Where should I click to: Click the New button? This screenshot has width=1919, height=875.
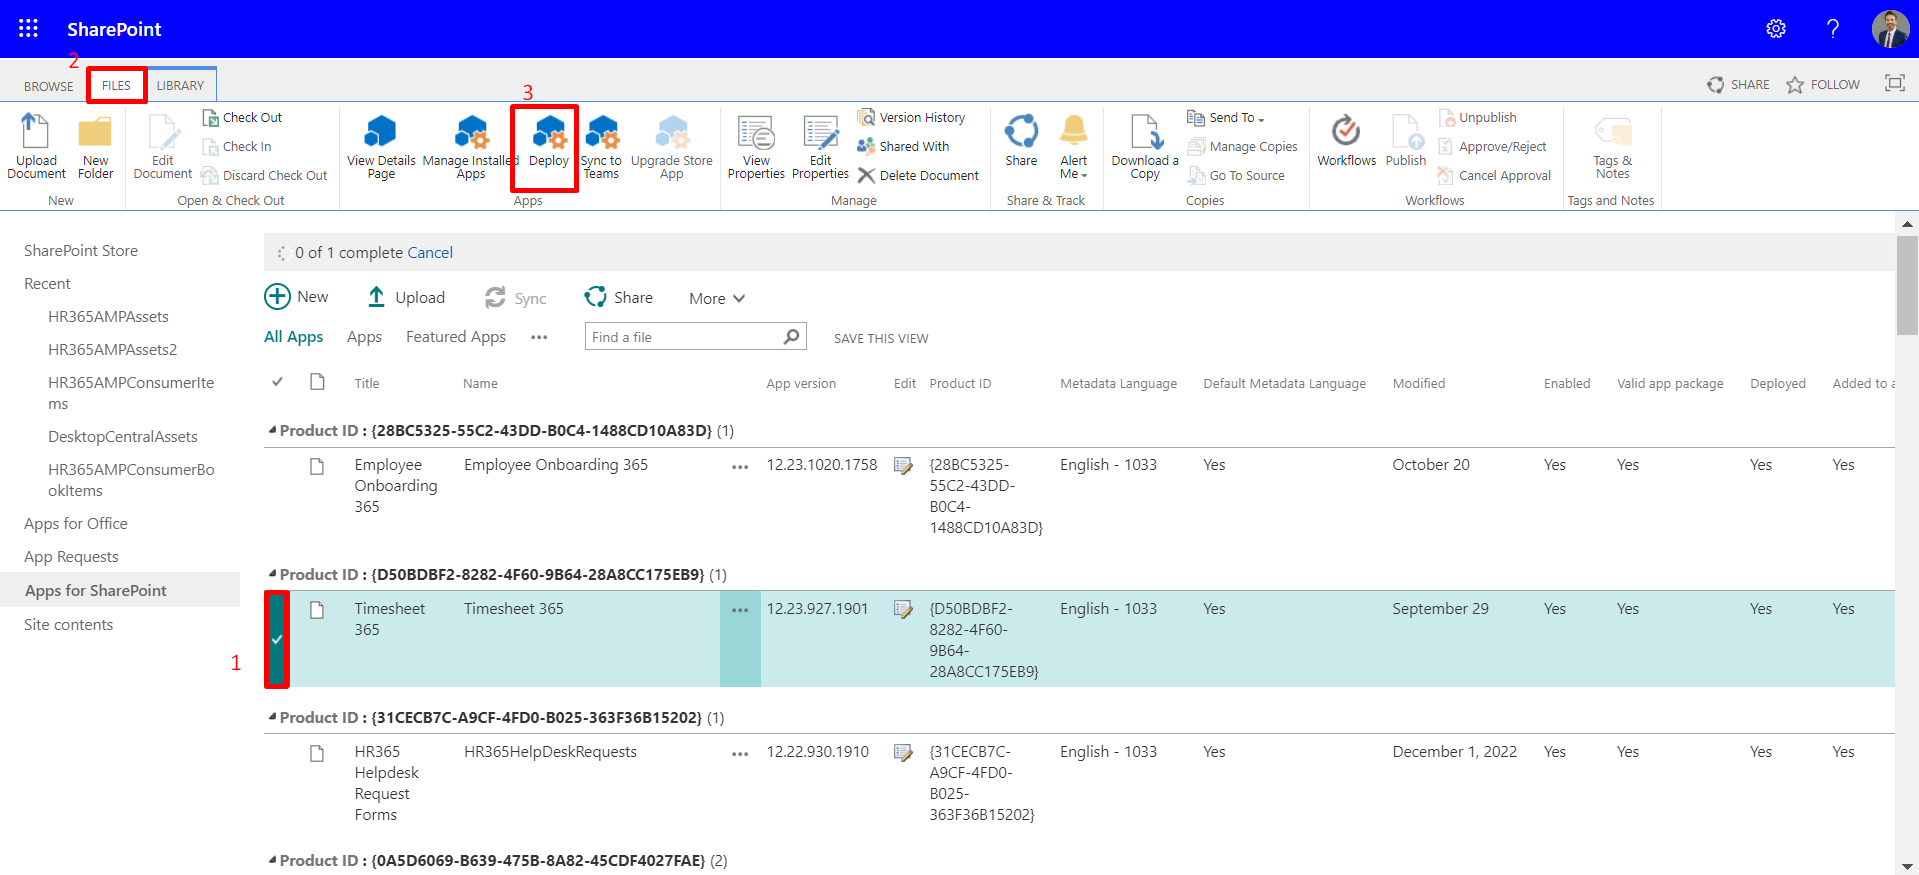pyautogui.click(x=297, y=297)
